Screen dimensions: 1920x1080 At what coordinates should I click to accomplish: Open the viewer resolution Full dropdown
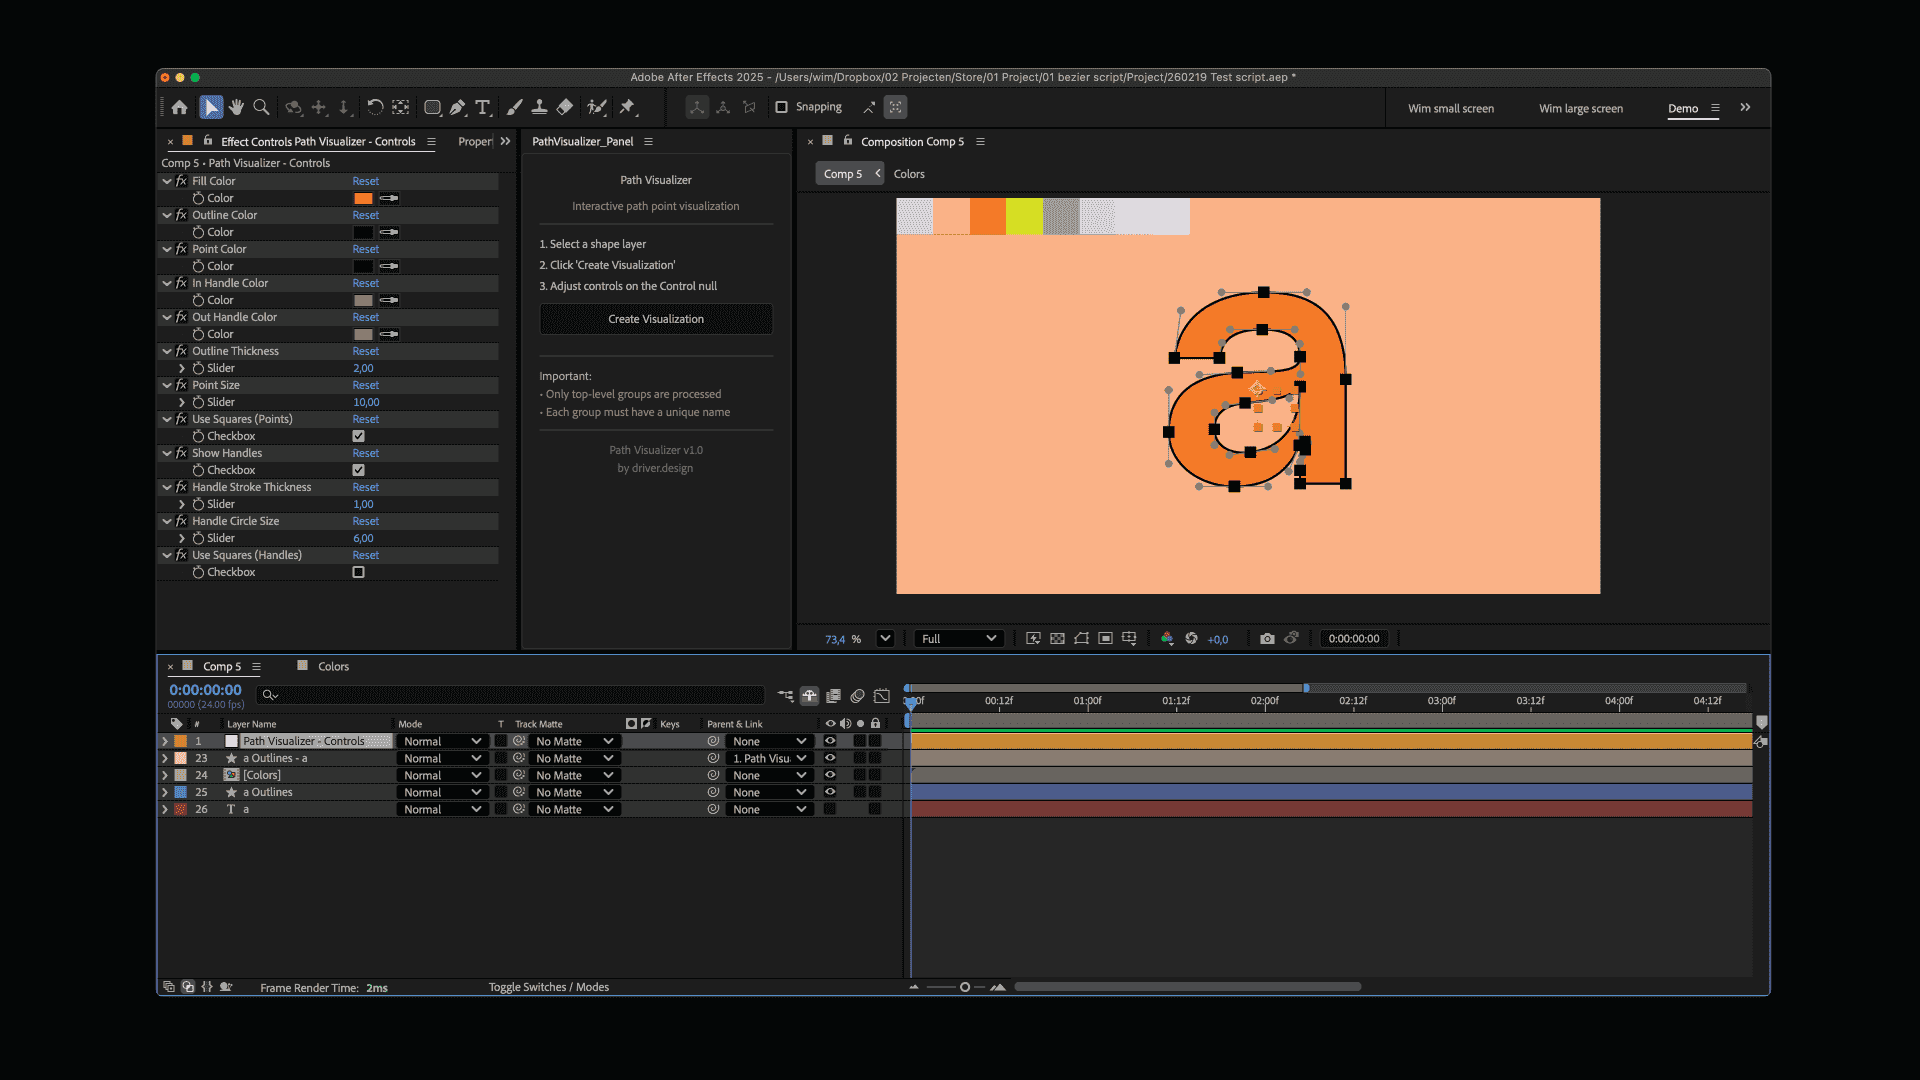[x=958, y=638]
